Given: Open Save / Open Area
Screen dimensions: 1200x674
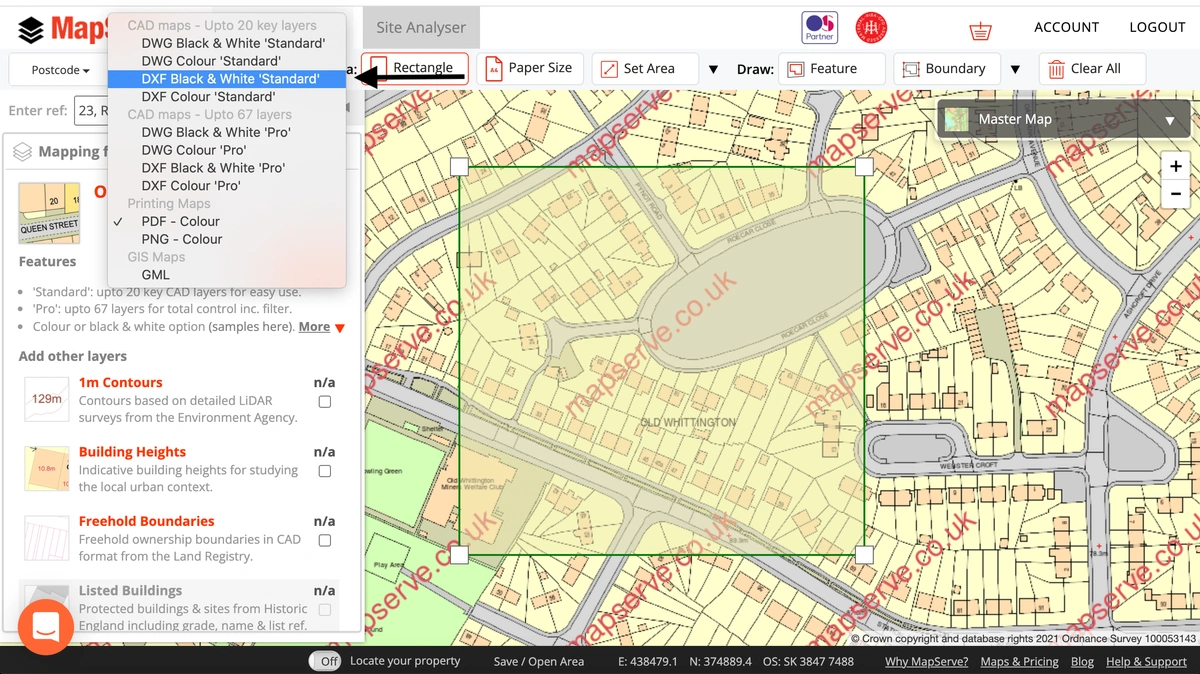Looking at the screenshot, I should (538, 661).
